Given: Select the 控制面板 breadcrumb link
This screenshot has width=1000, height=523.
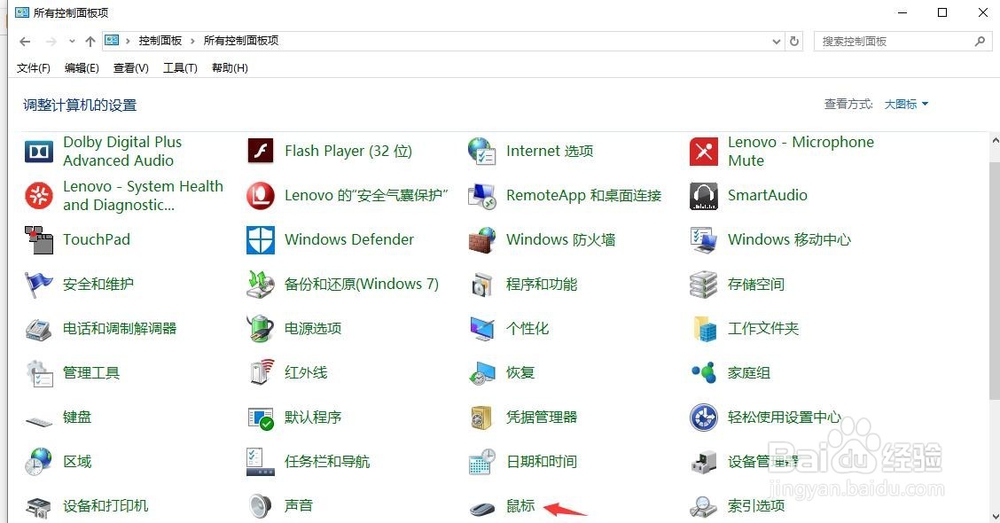Looking at the screenshot, I should tap(160, 41).
